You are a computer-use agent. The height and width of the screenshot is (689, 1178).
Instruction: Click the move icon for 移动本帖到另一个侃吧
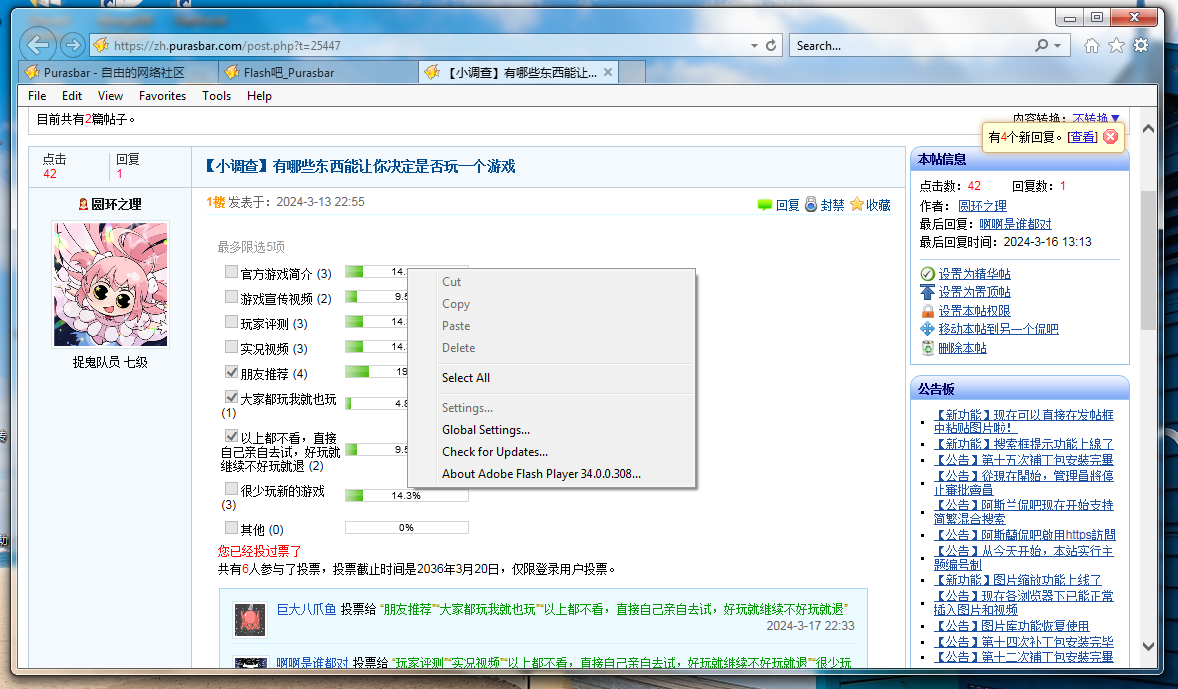click(x=928, y=328)
